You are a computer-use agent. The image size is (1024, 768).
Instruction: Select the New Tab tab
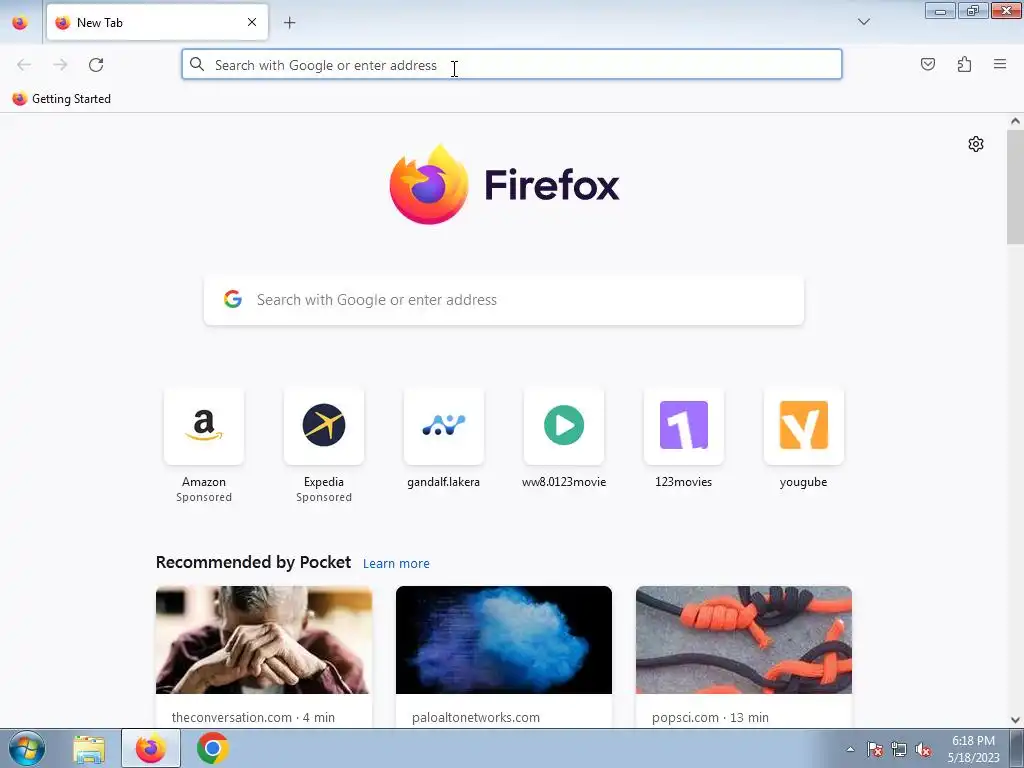pos(157,22)
